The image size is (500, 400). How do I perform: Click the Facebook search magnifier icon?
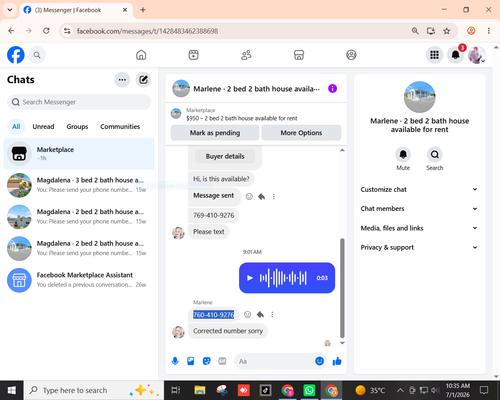pyautogui.click(x=37, y=55)
